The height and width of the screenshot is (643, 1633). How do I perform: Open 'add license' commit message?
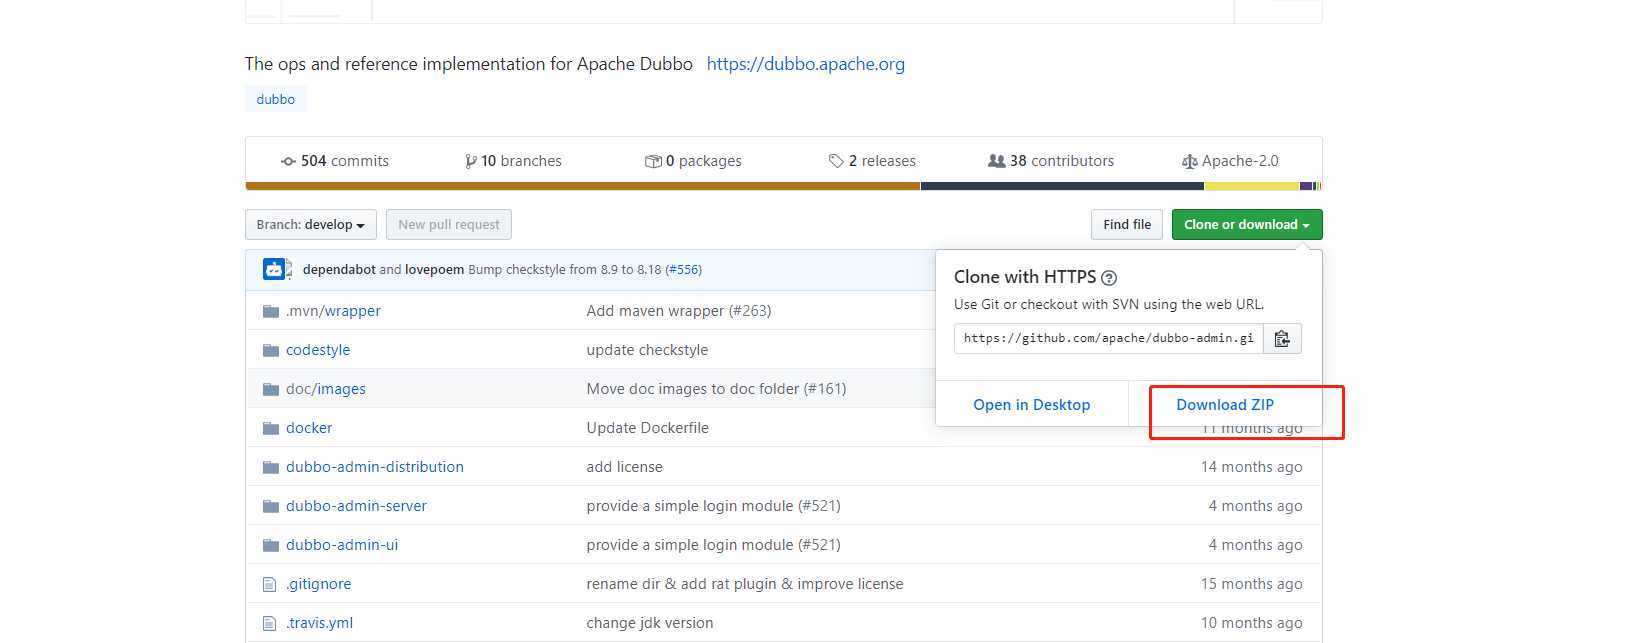625,467
